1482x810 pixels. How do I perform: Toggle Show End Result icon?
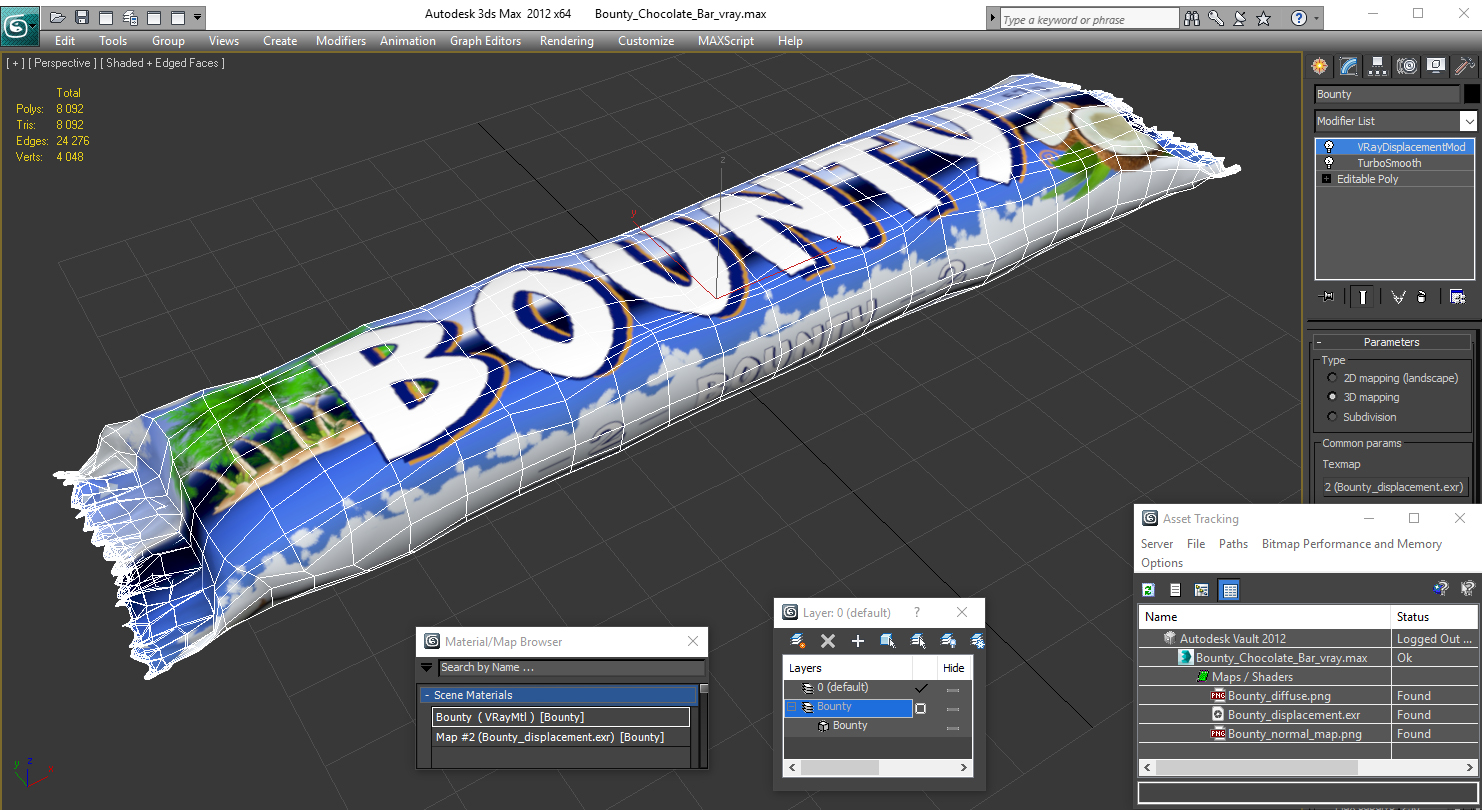point(1363,297)
